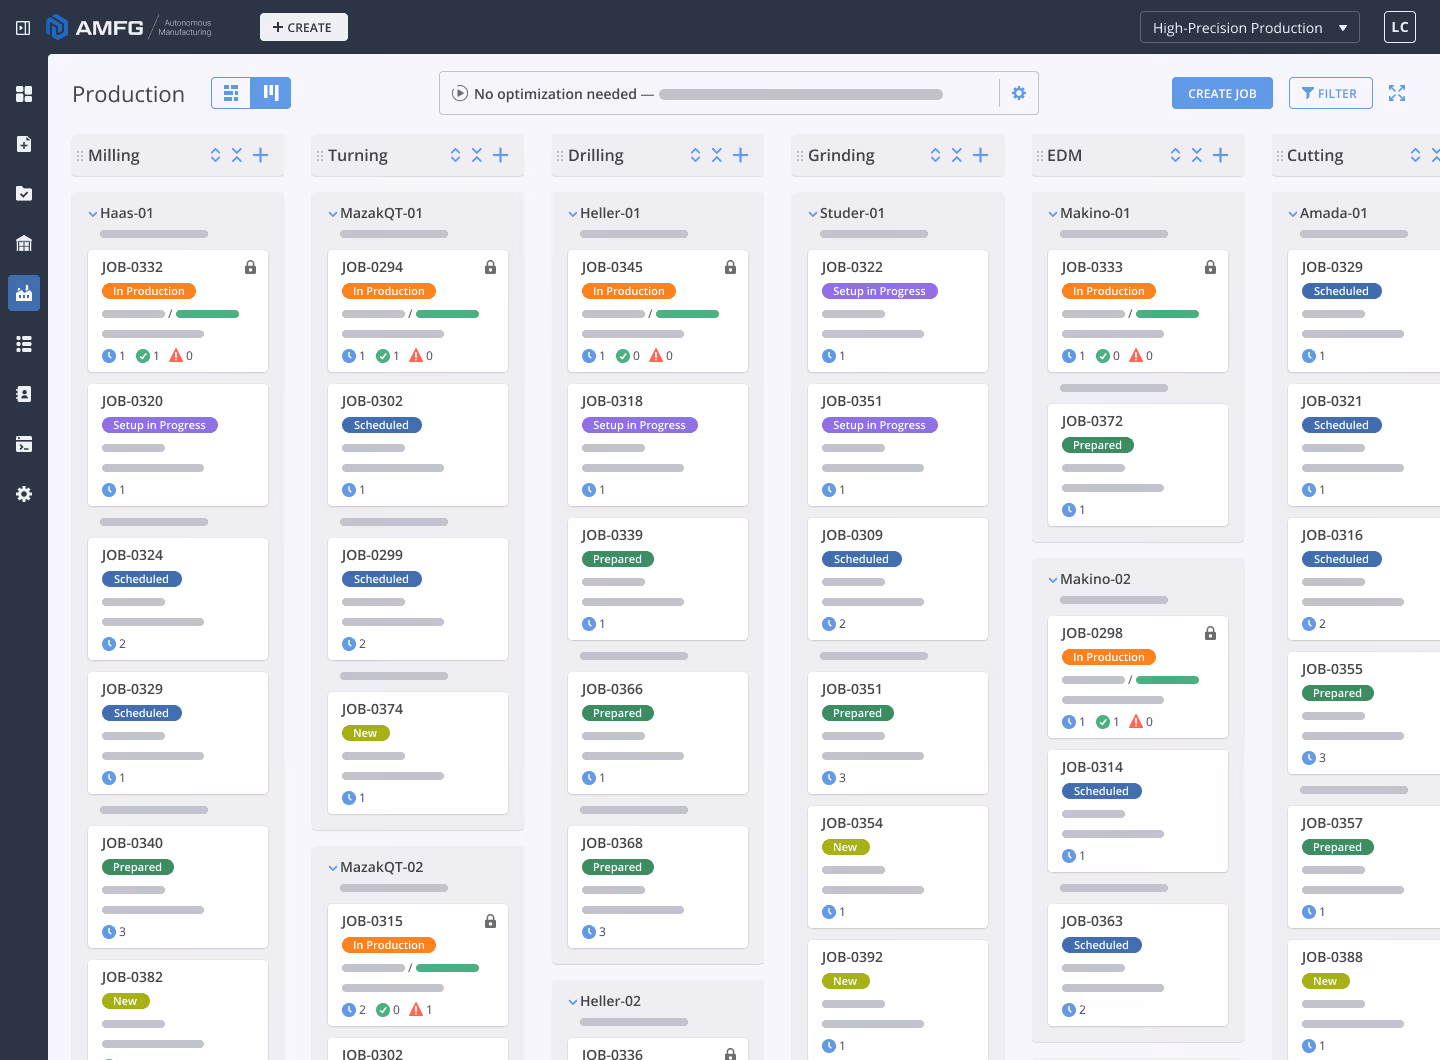
Task: Open the FILTER panel
Action: (x=1330, y=92)
